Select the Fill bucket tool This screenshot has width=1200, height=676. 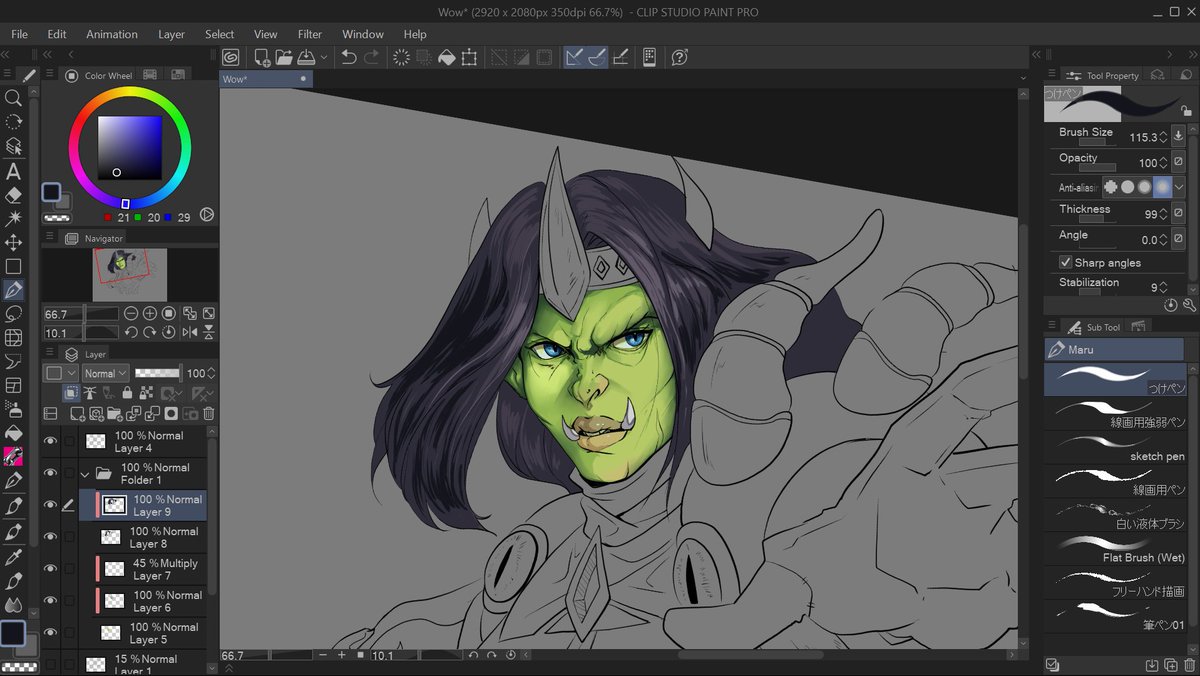click(13, 433)
